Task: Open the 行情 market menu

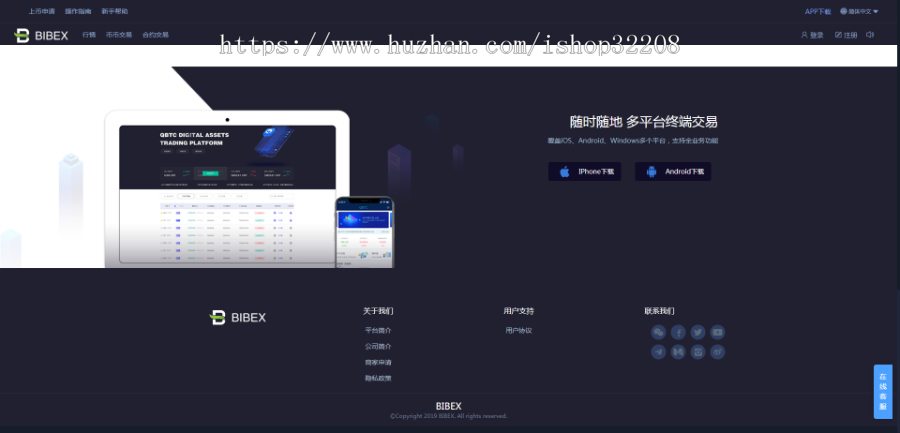Action: (x=89, y=35)
